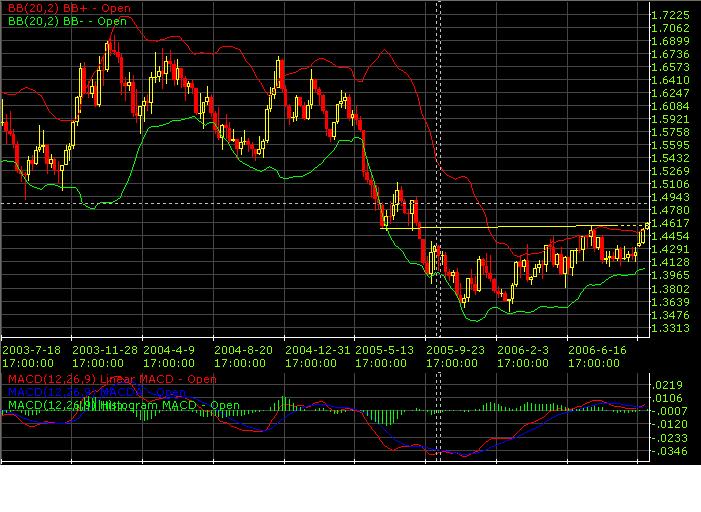The height and width of the screenshot is (512, 701).
Task: Click the 1.5269 price level
Action: pyautogui.click(x=670, y=171)
